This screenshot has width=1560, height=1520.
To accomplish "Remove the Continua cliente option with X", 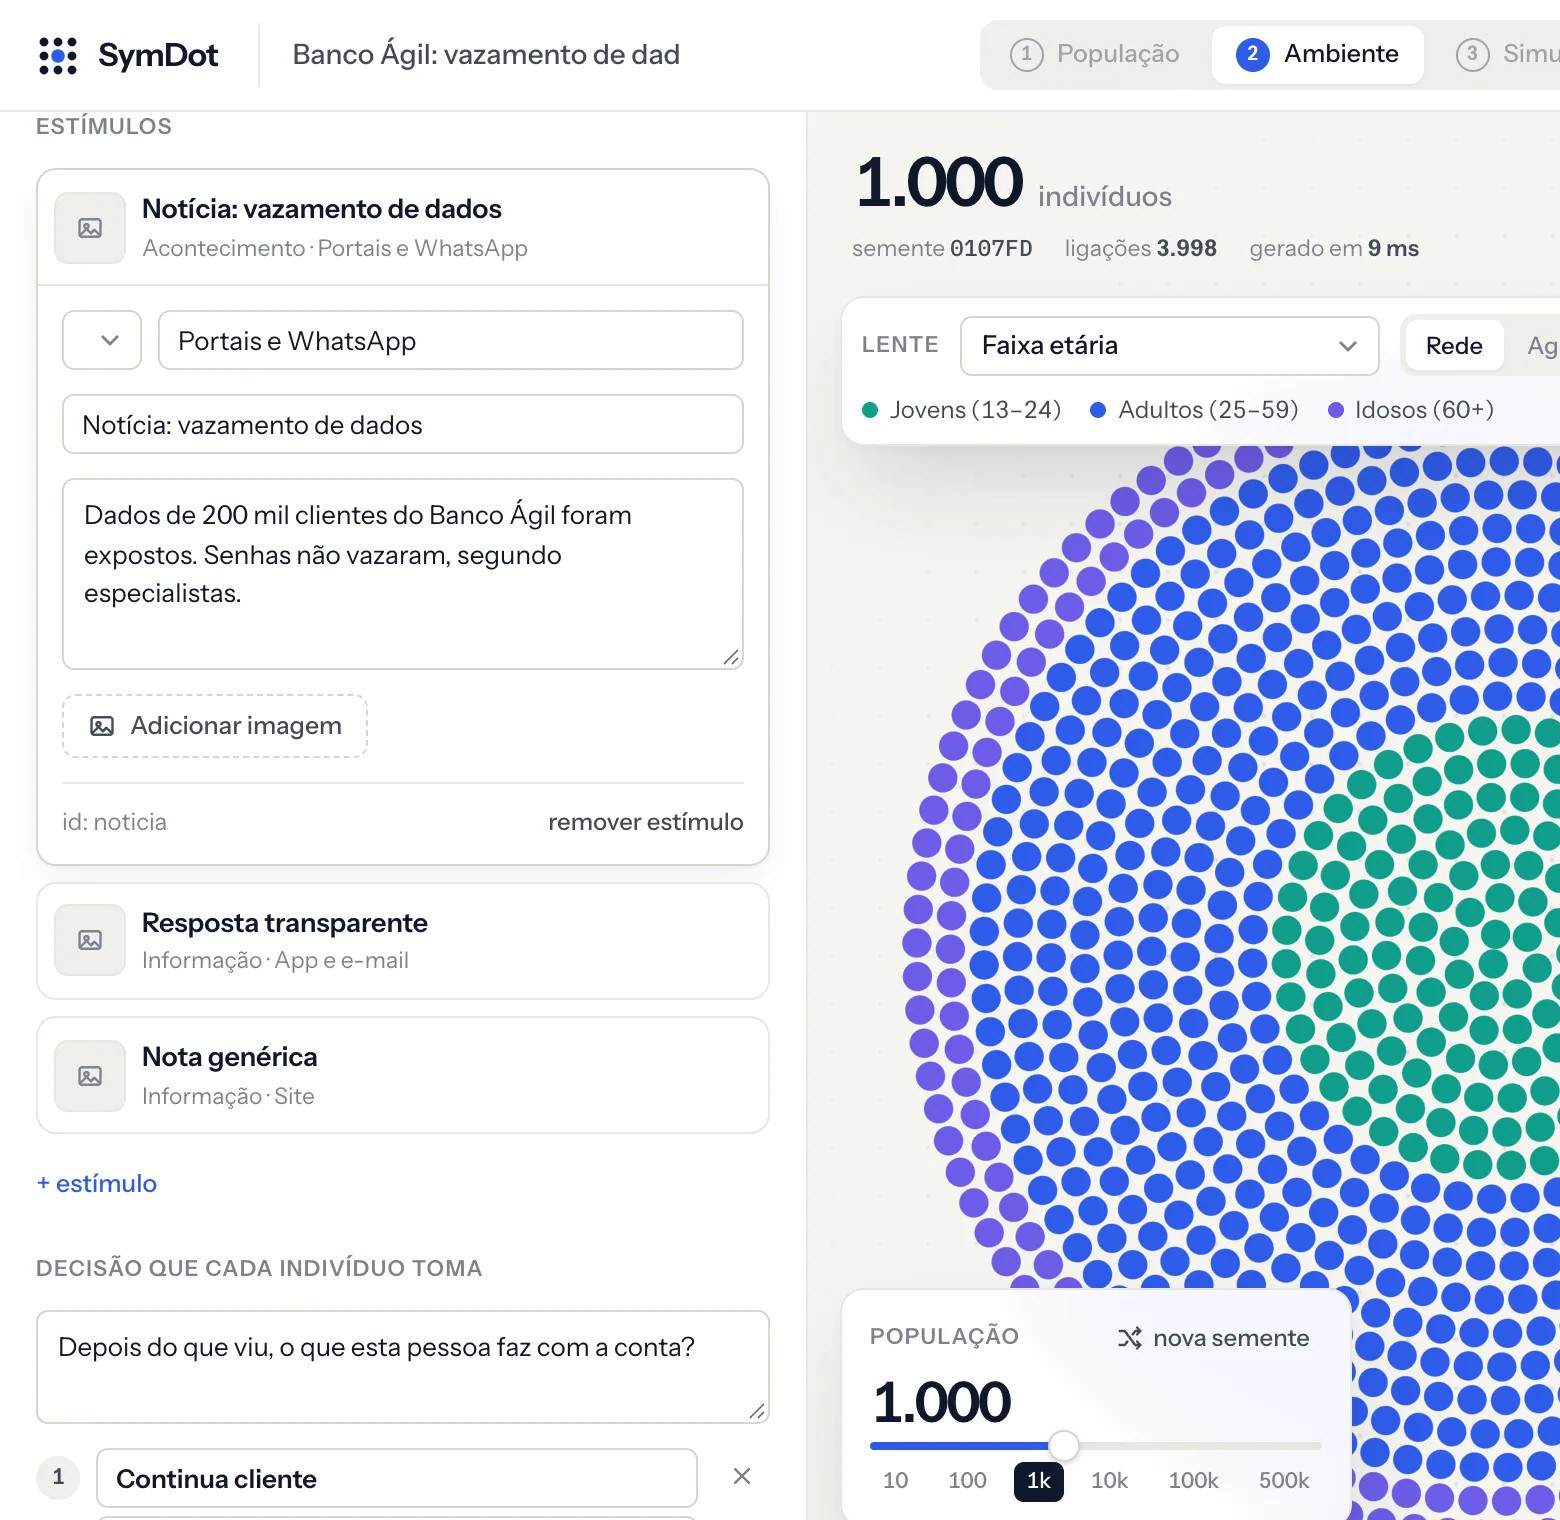I will click(x=742, y=1476).
